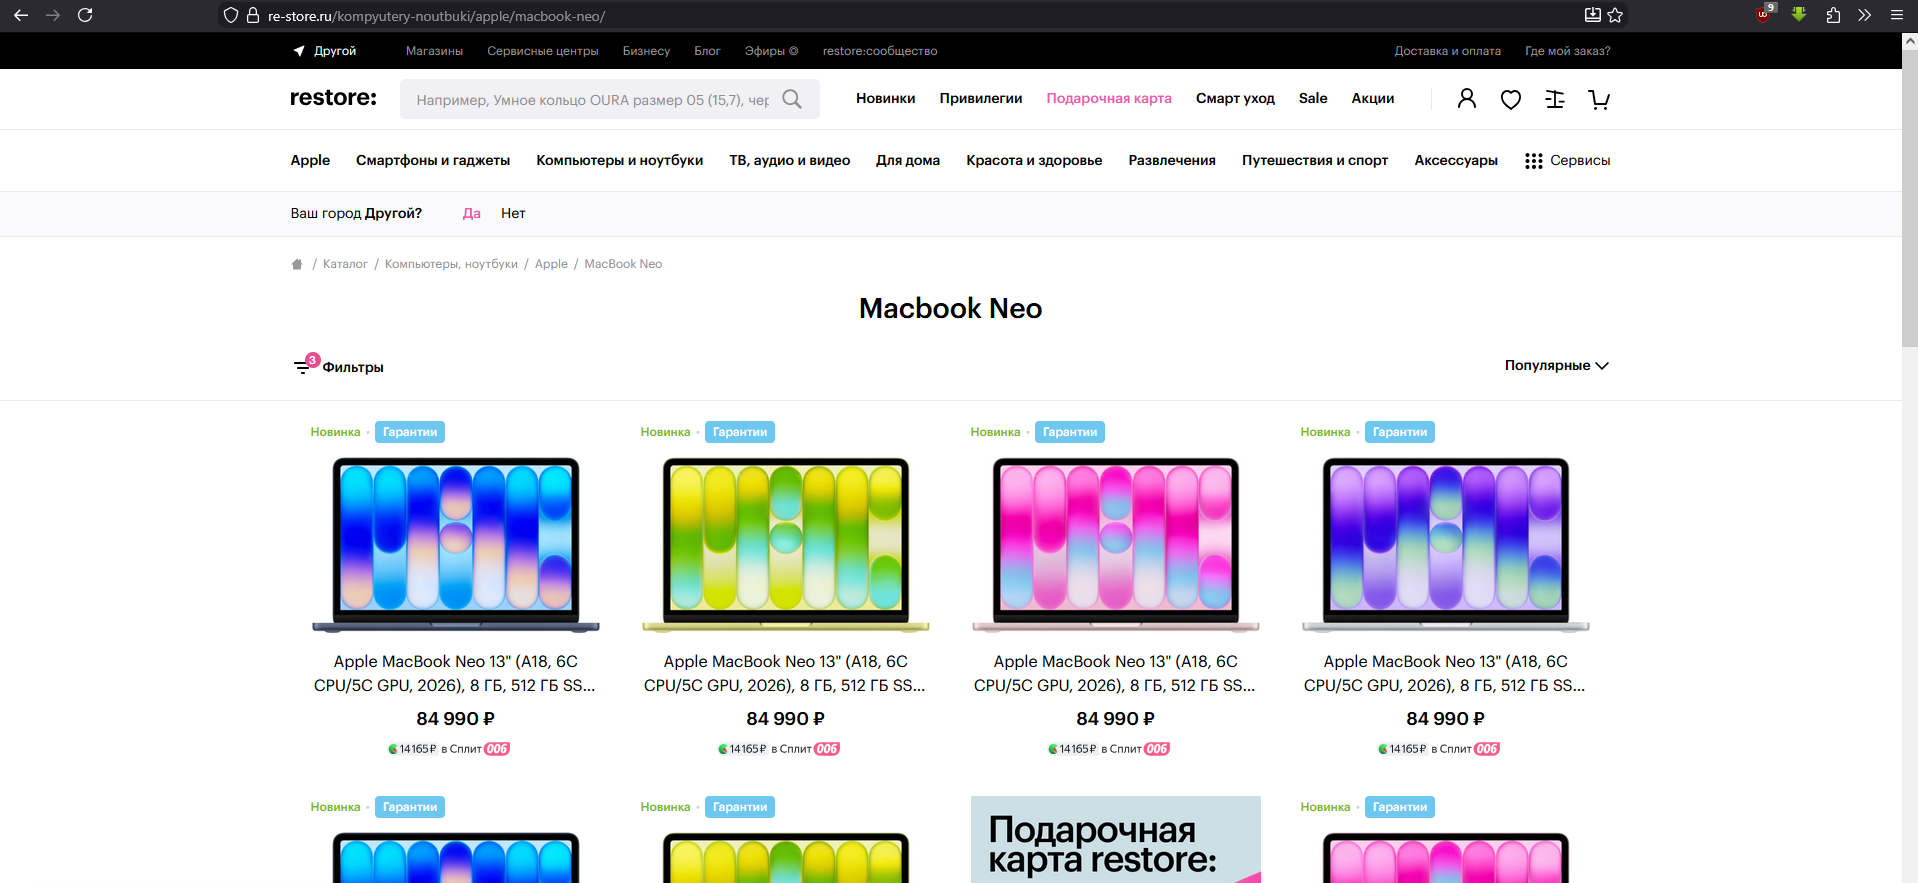Confirm the city by clicking Да

472,213
